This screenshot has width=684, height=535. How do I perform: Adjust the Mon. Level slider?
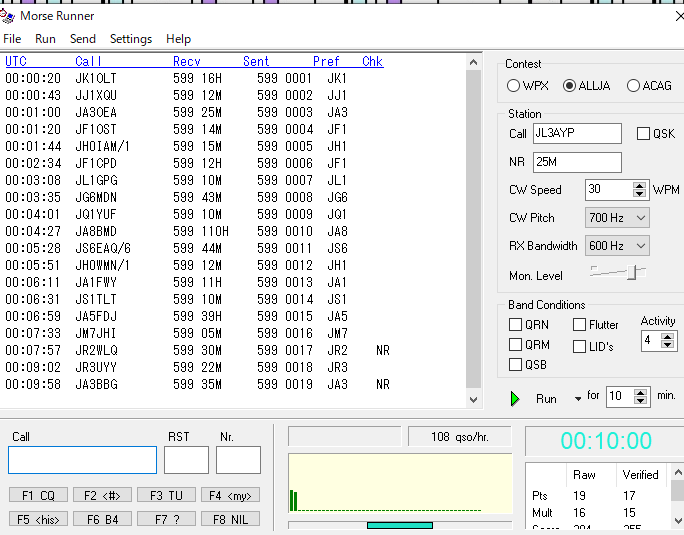[632, 272]
